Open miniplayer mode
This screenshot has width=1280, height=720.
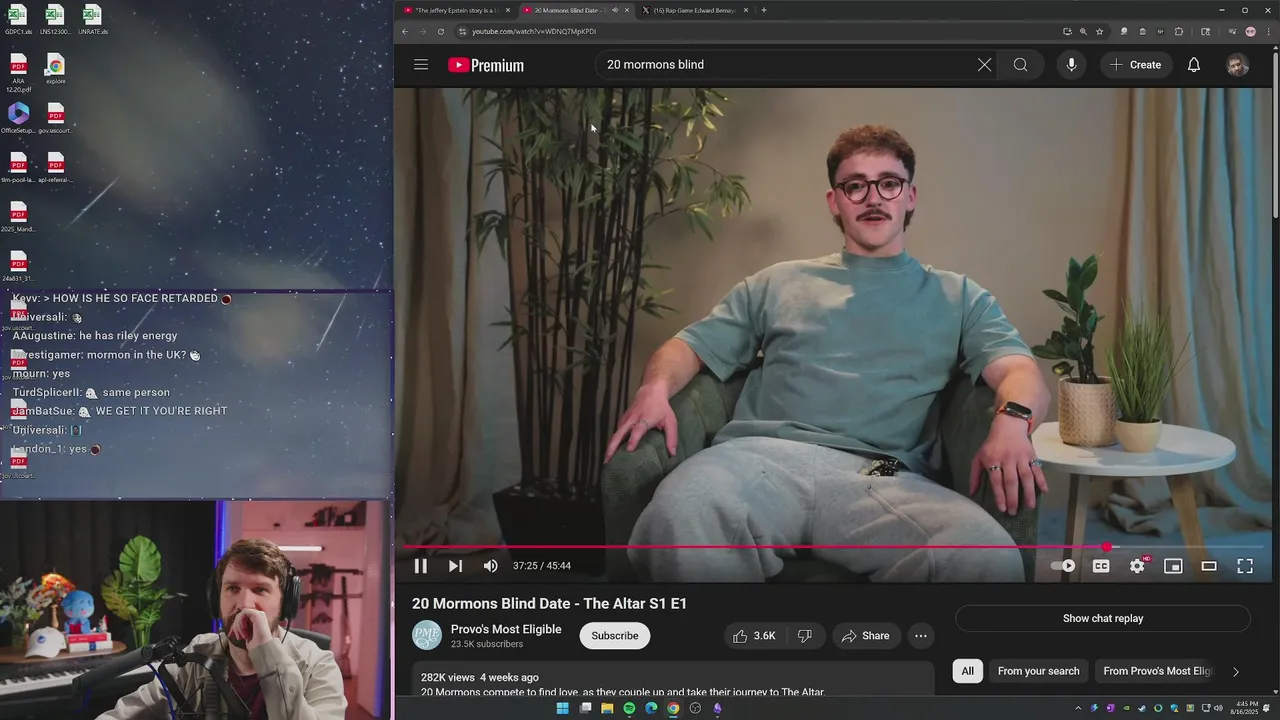coord(1173,566)
